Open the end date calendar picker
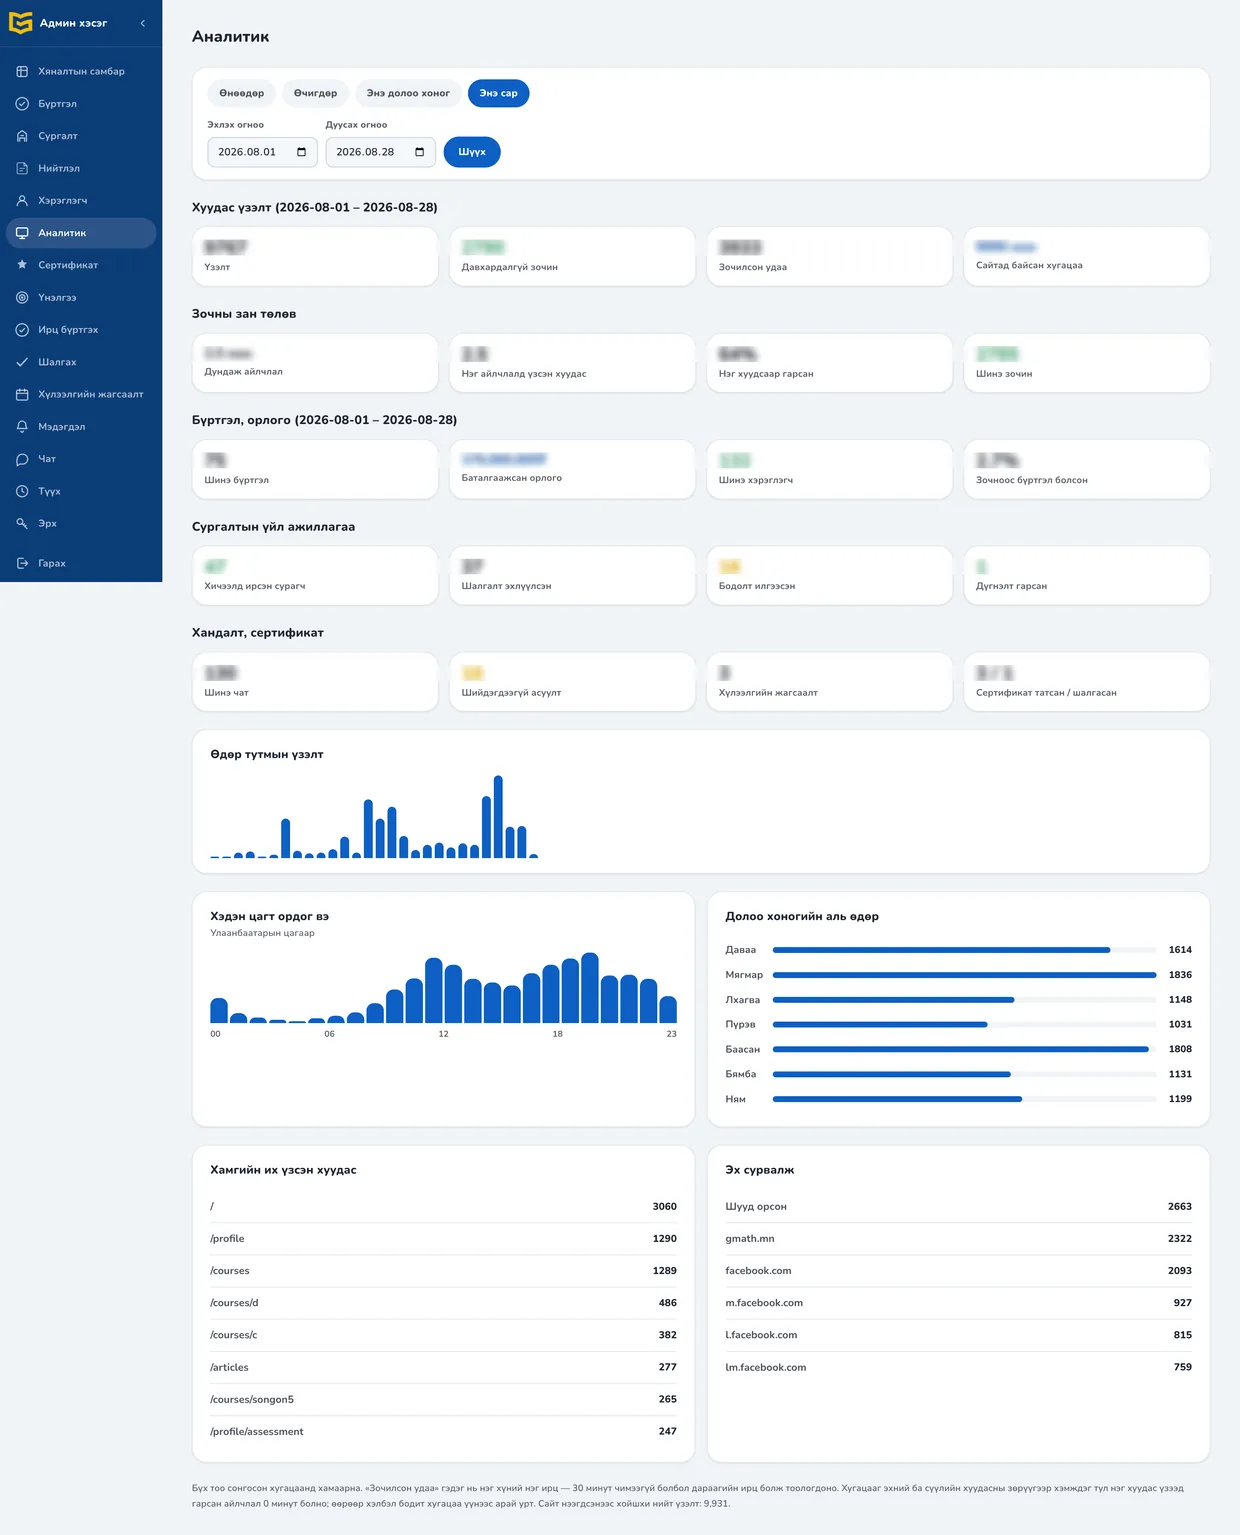This screenshot has width=1240, height=1535. point(420,152)
